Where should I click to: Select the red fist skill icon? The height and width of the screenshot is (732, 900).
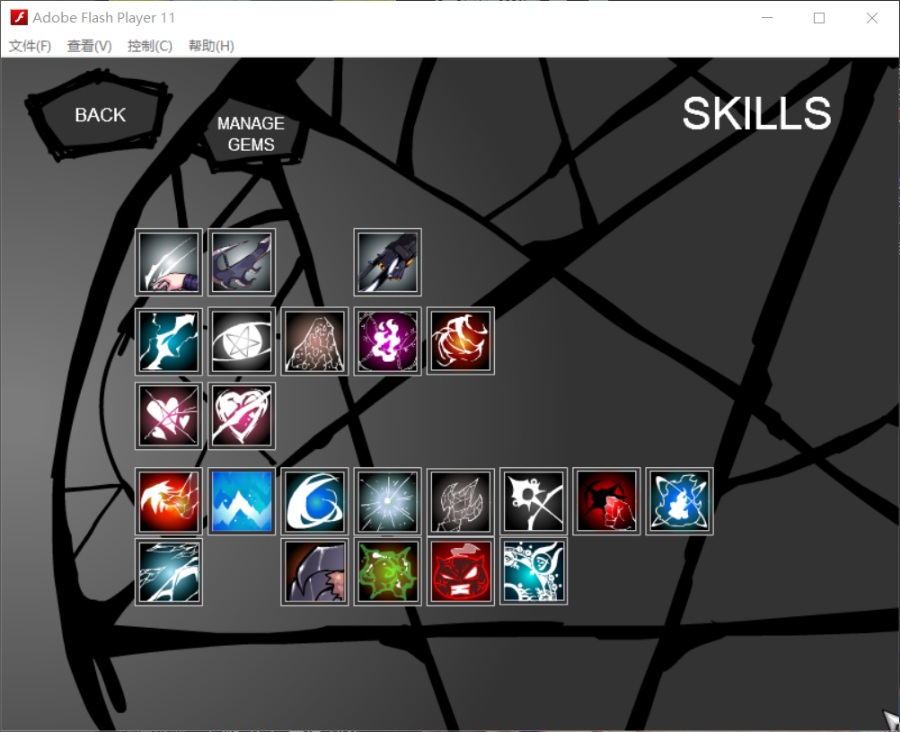(x=607, y=501)
